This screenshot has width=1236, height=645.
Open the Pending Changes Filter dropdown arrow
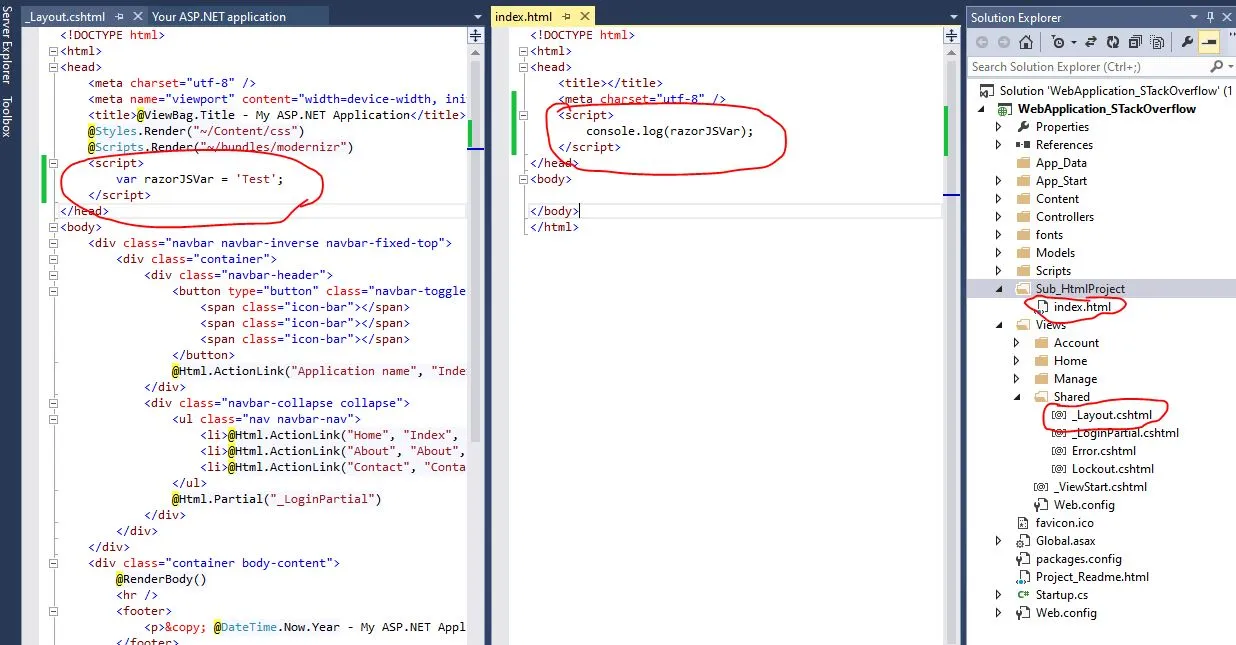click(1073, 42)
